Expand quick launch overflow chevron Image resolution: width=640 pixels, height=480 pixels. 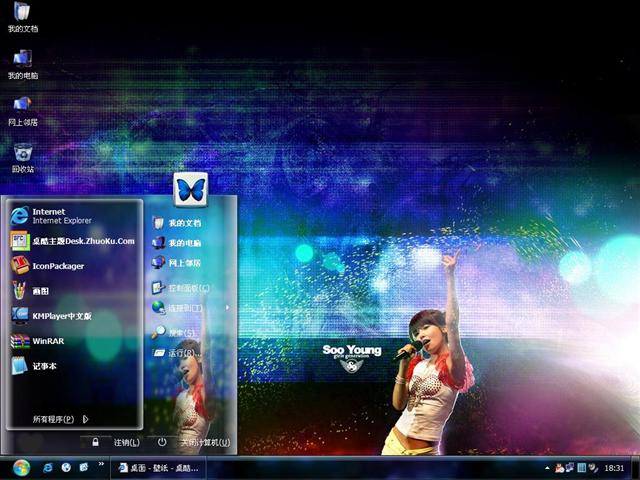[x=101, y=464]
